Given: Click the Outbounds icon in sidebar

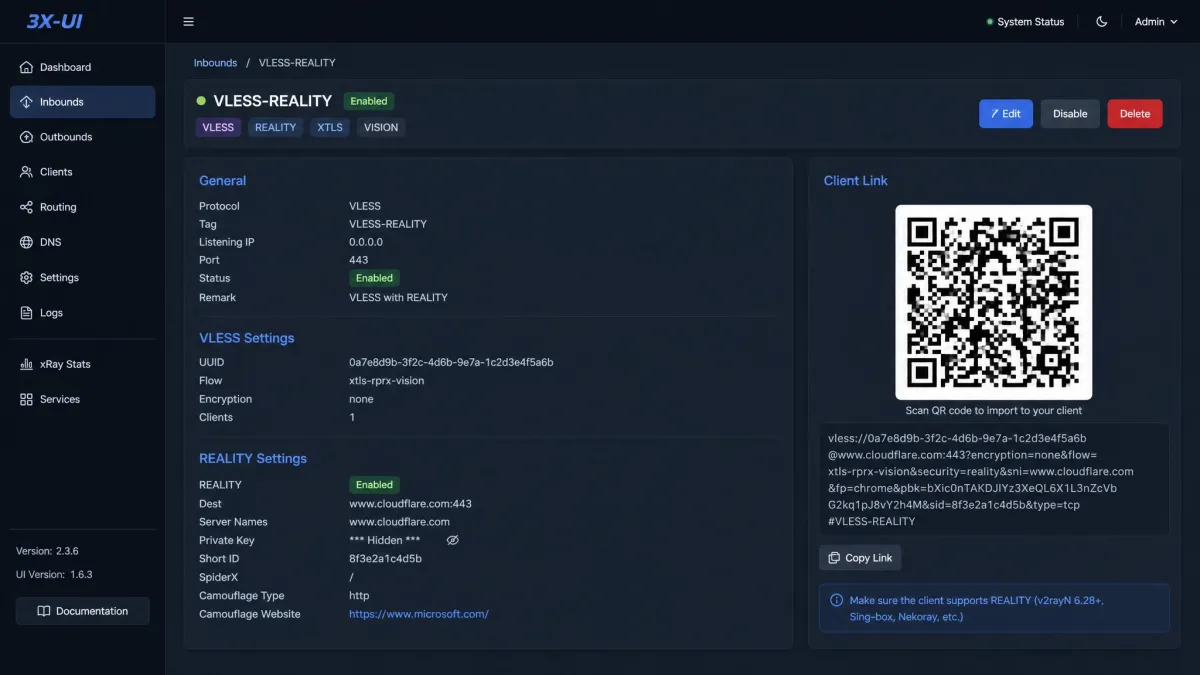Looking at the screenshot, I should (x=26, y=137).
